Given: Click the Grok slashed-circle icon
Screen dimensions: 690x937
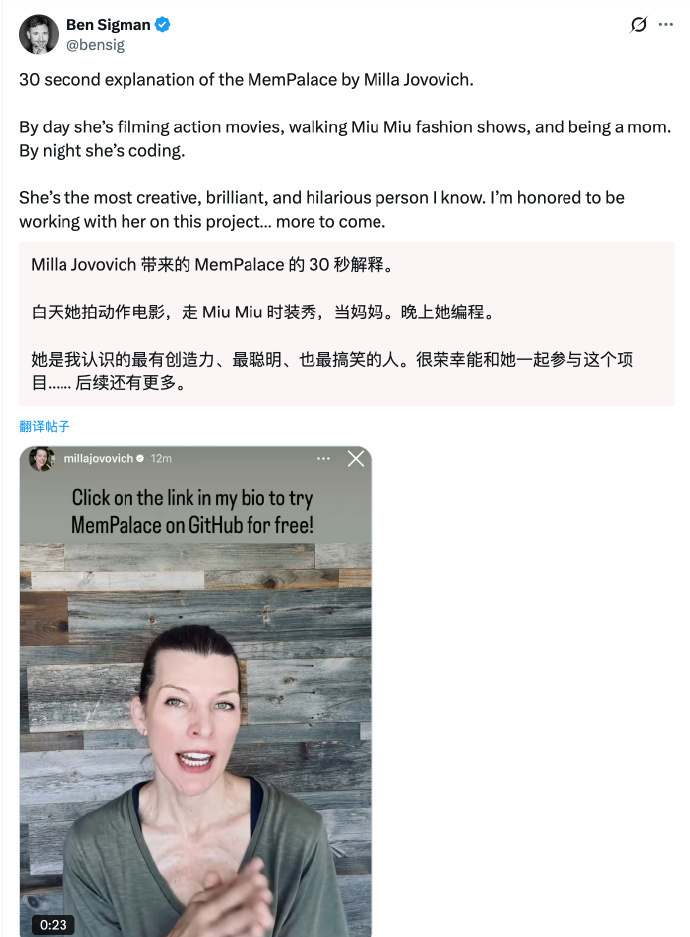Looking at the screenshot, I should pyautogui.click(x=639, y=25).
